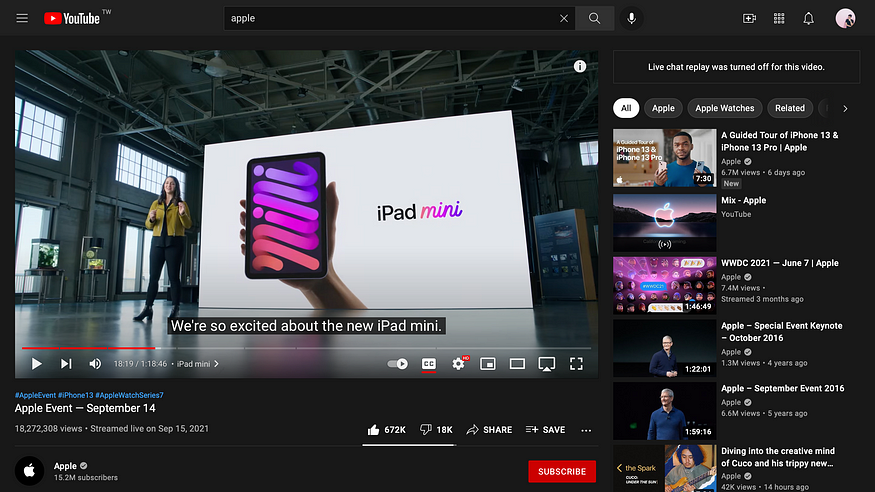Image resolution: width=875 pixels, height=492 pixels.
Task: Toggle closed captions off
Action: click(429, 364)
